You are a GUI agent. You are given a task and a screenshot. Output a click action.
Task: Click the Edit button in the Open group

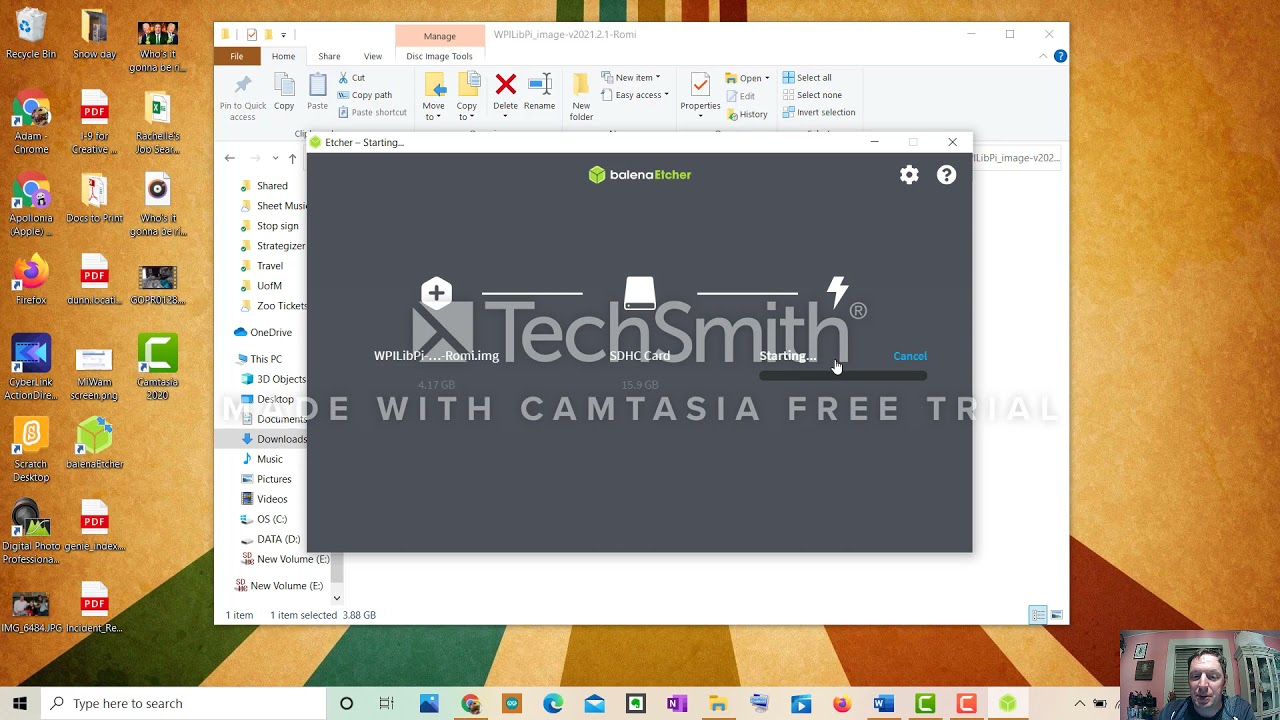point(741,96)
